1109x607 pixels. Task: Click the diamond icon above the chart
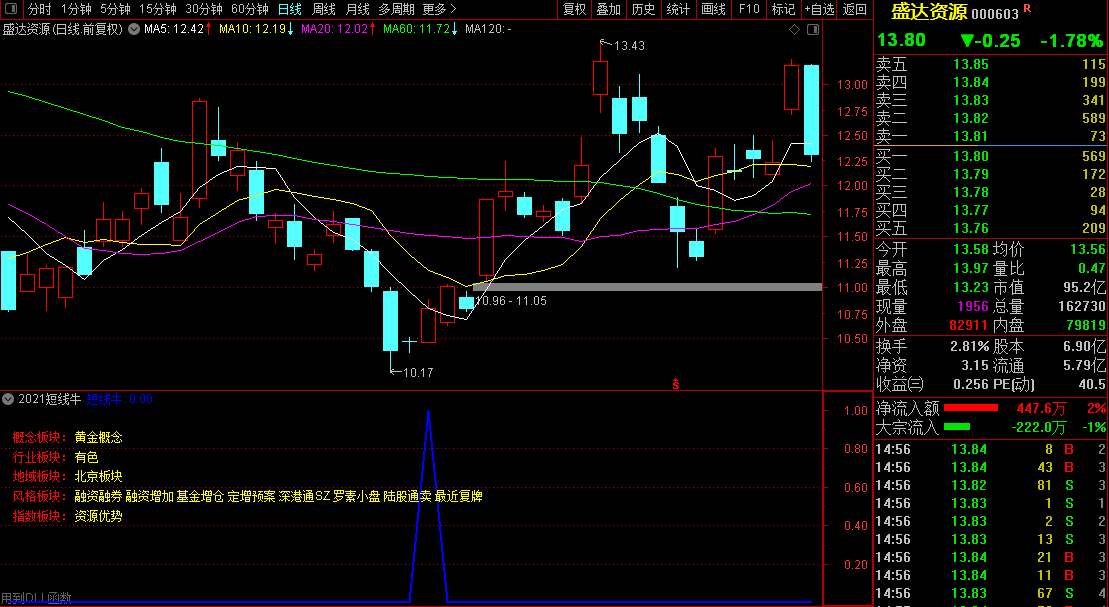click(794, 29)
